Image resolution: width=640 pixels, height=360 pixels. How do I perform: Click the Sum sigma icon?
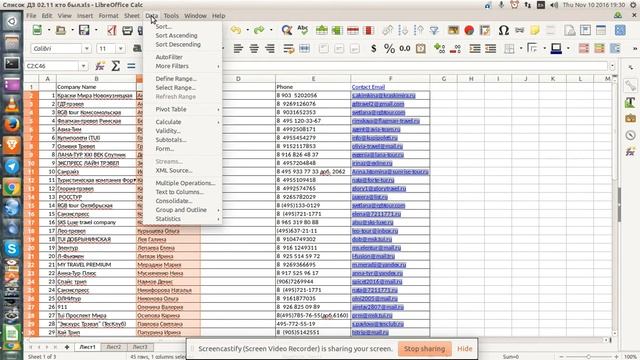pyautogui.click(x=116, y=66)
